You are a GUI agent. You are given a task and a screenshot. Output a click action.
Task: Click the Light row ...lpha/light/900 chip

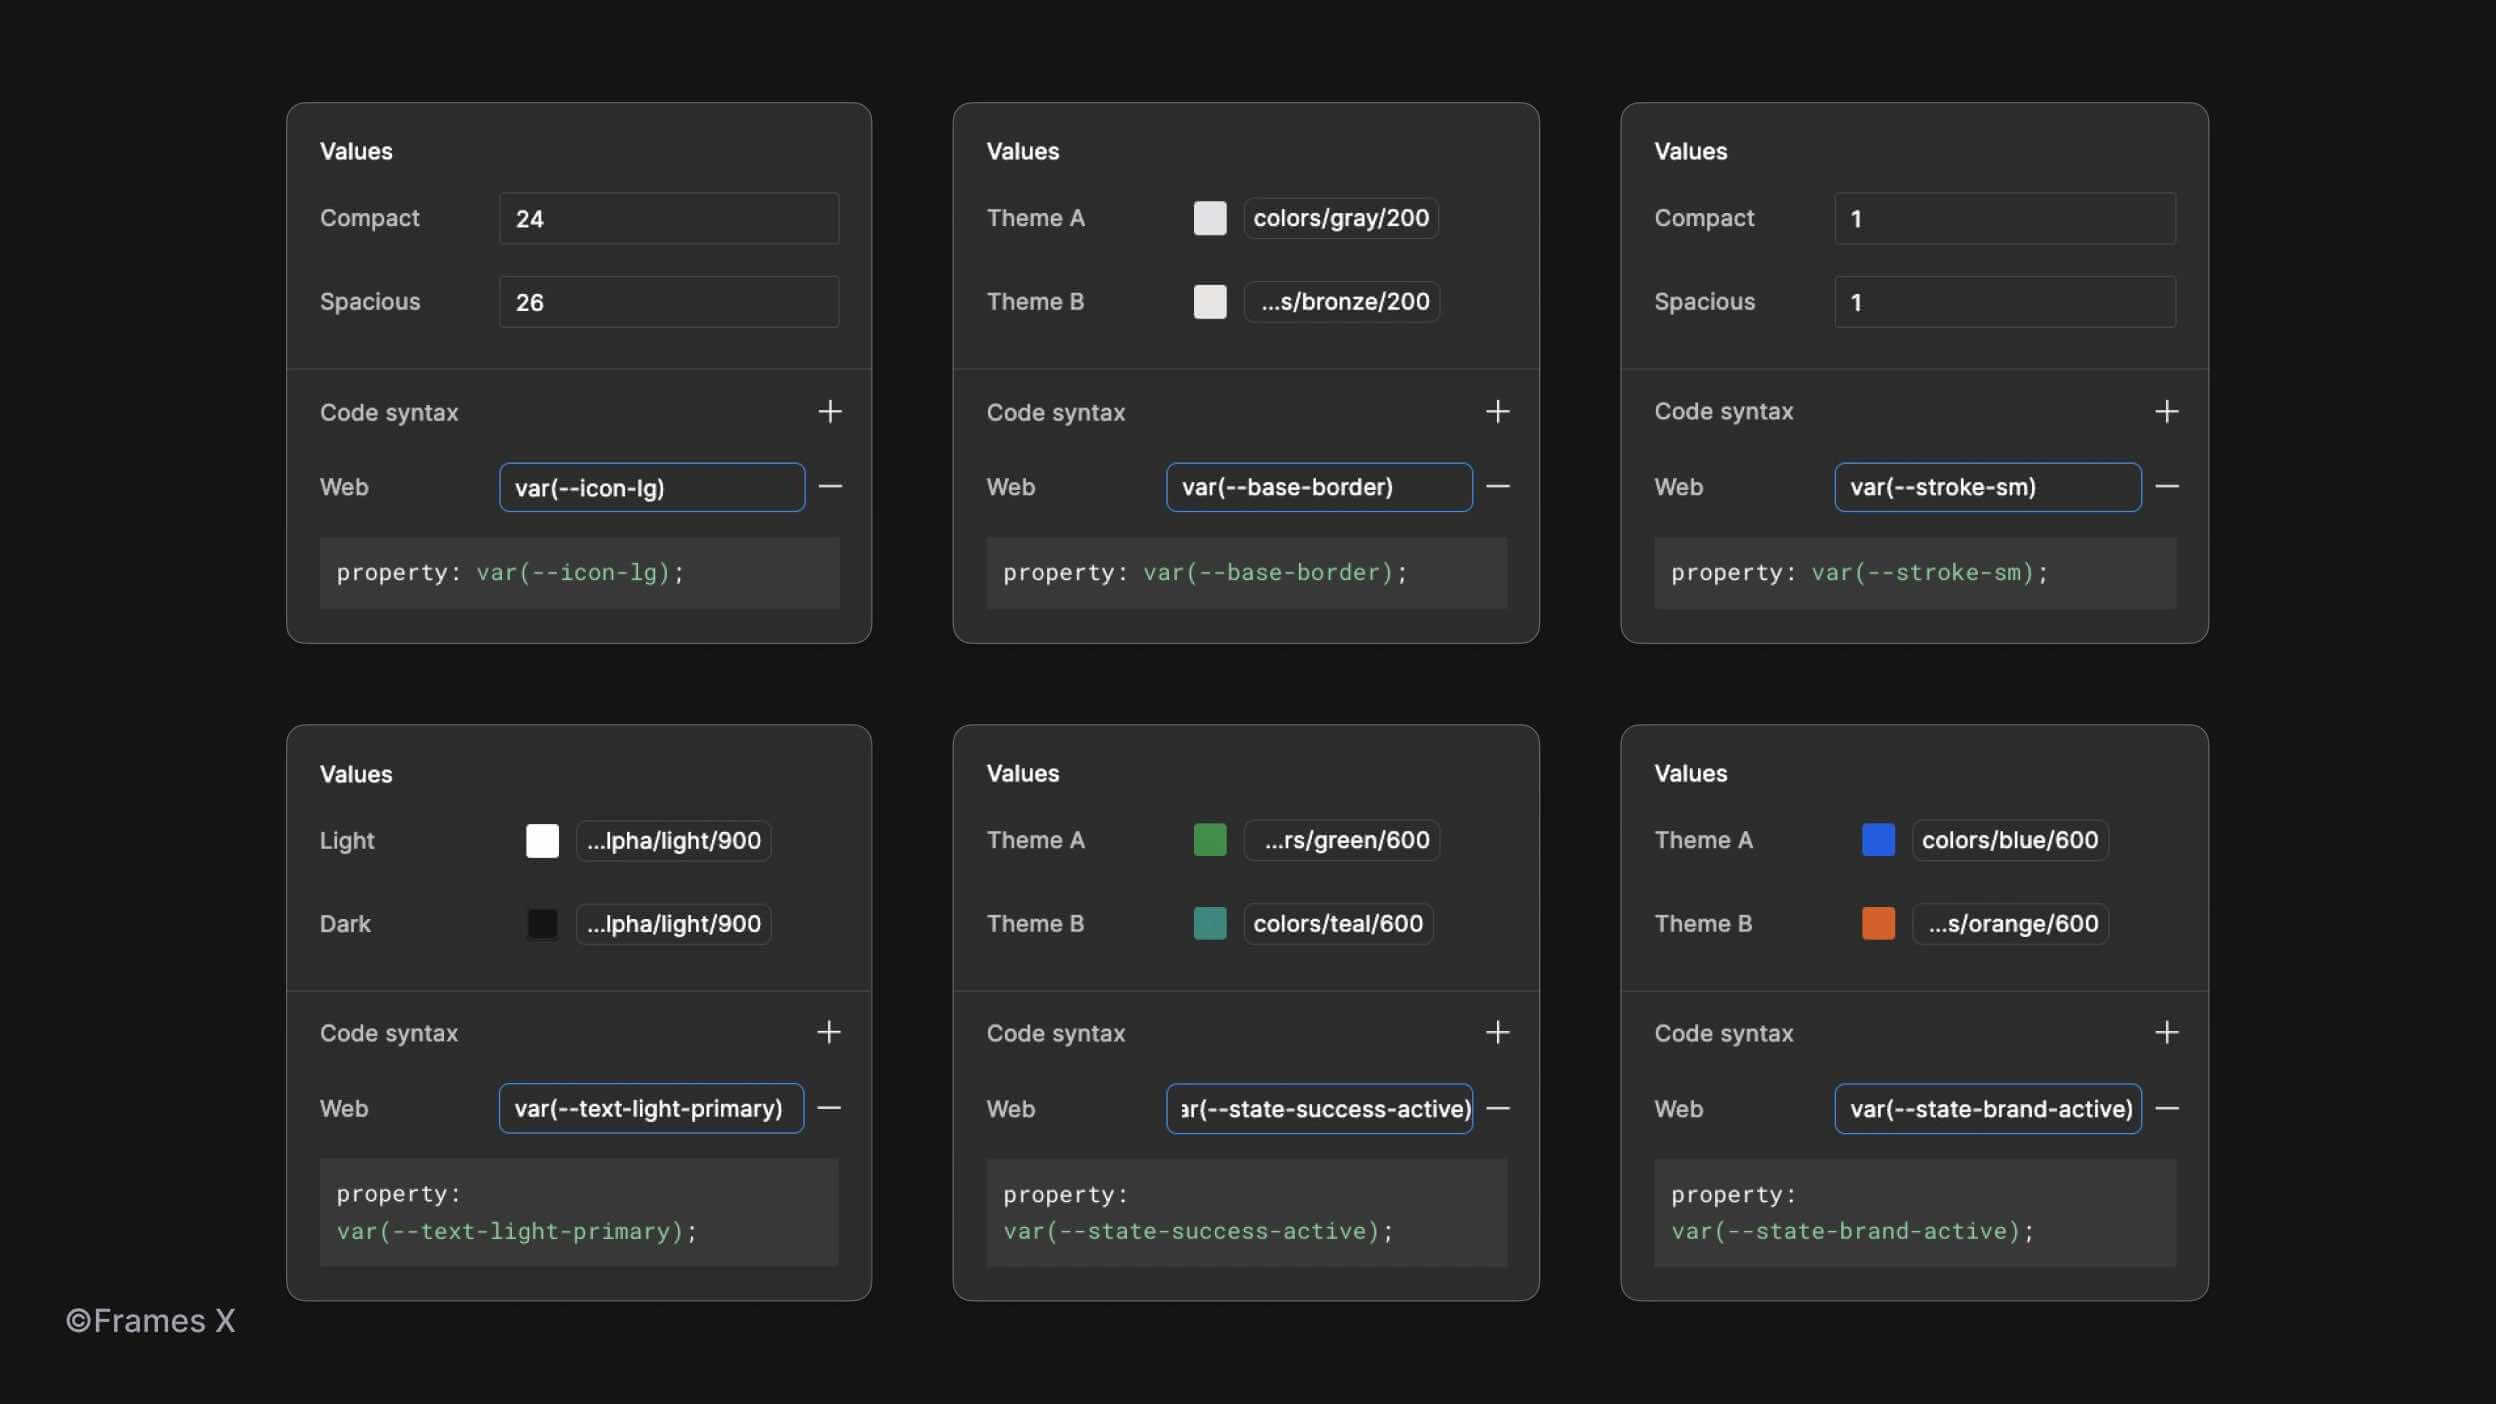click(x=673, y=841)
